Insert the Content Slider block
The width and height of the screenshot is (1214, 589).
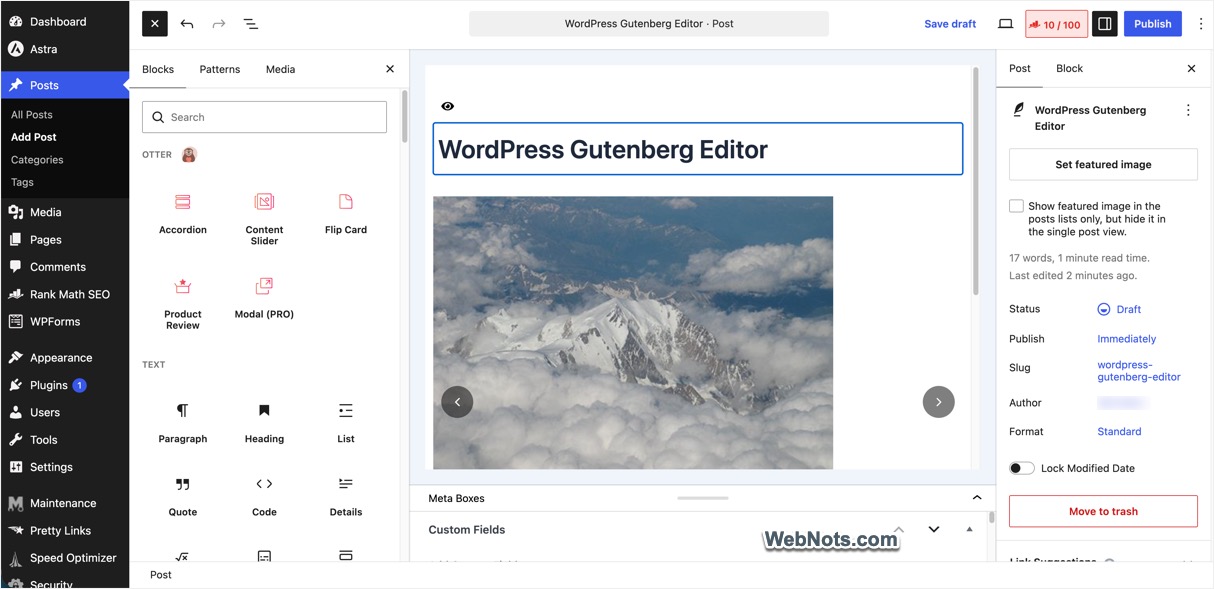point(264,219)
